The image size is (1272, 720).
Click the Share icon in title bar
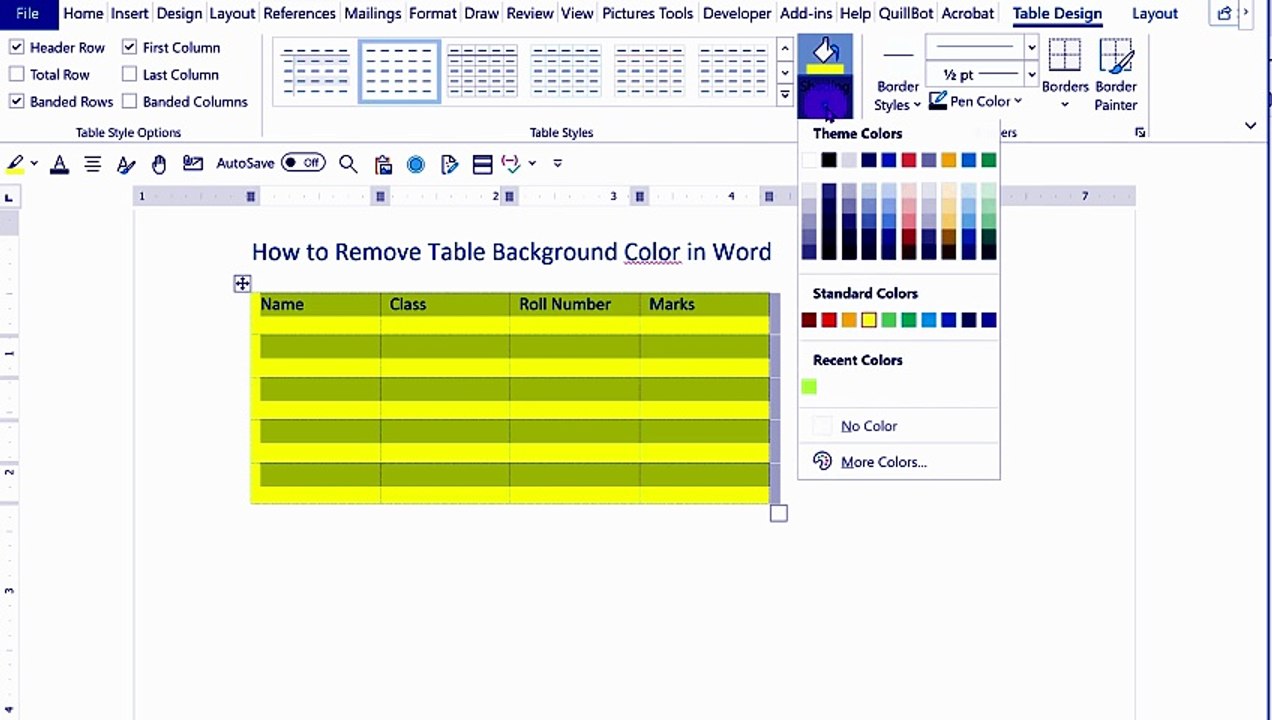point(1224,13)
